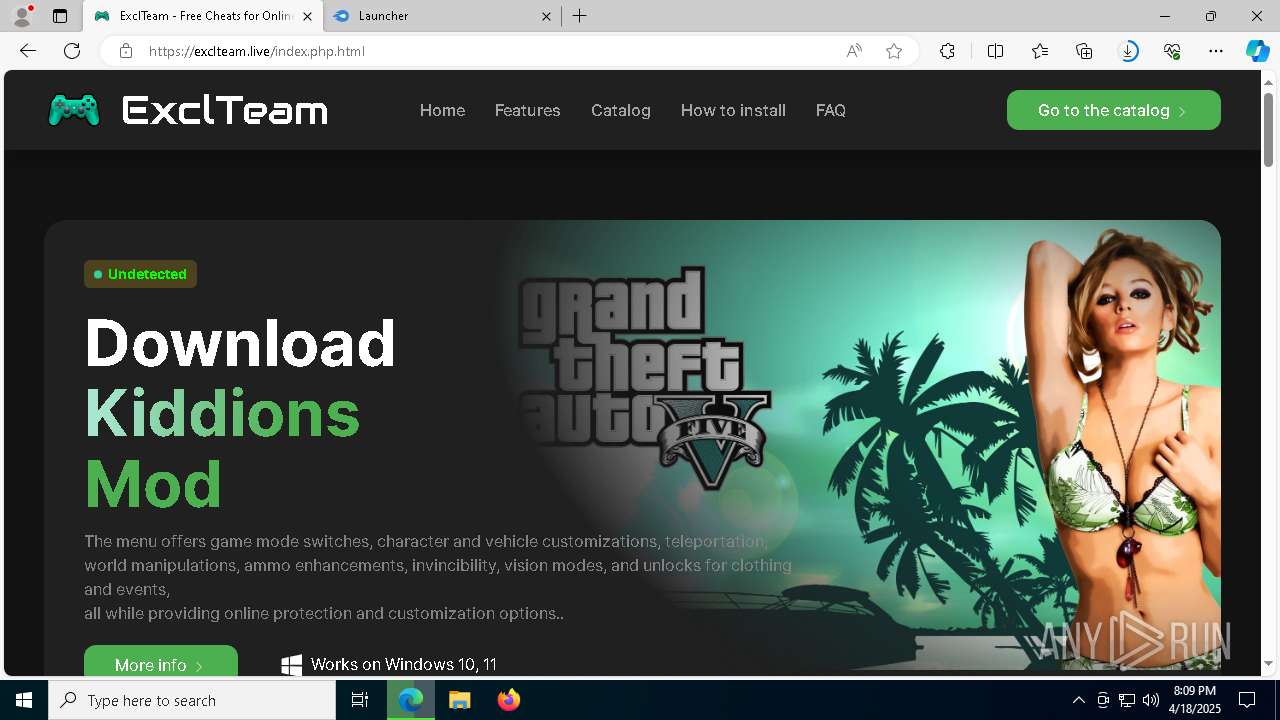Close the Launcher tab

point(547,16)
